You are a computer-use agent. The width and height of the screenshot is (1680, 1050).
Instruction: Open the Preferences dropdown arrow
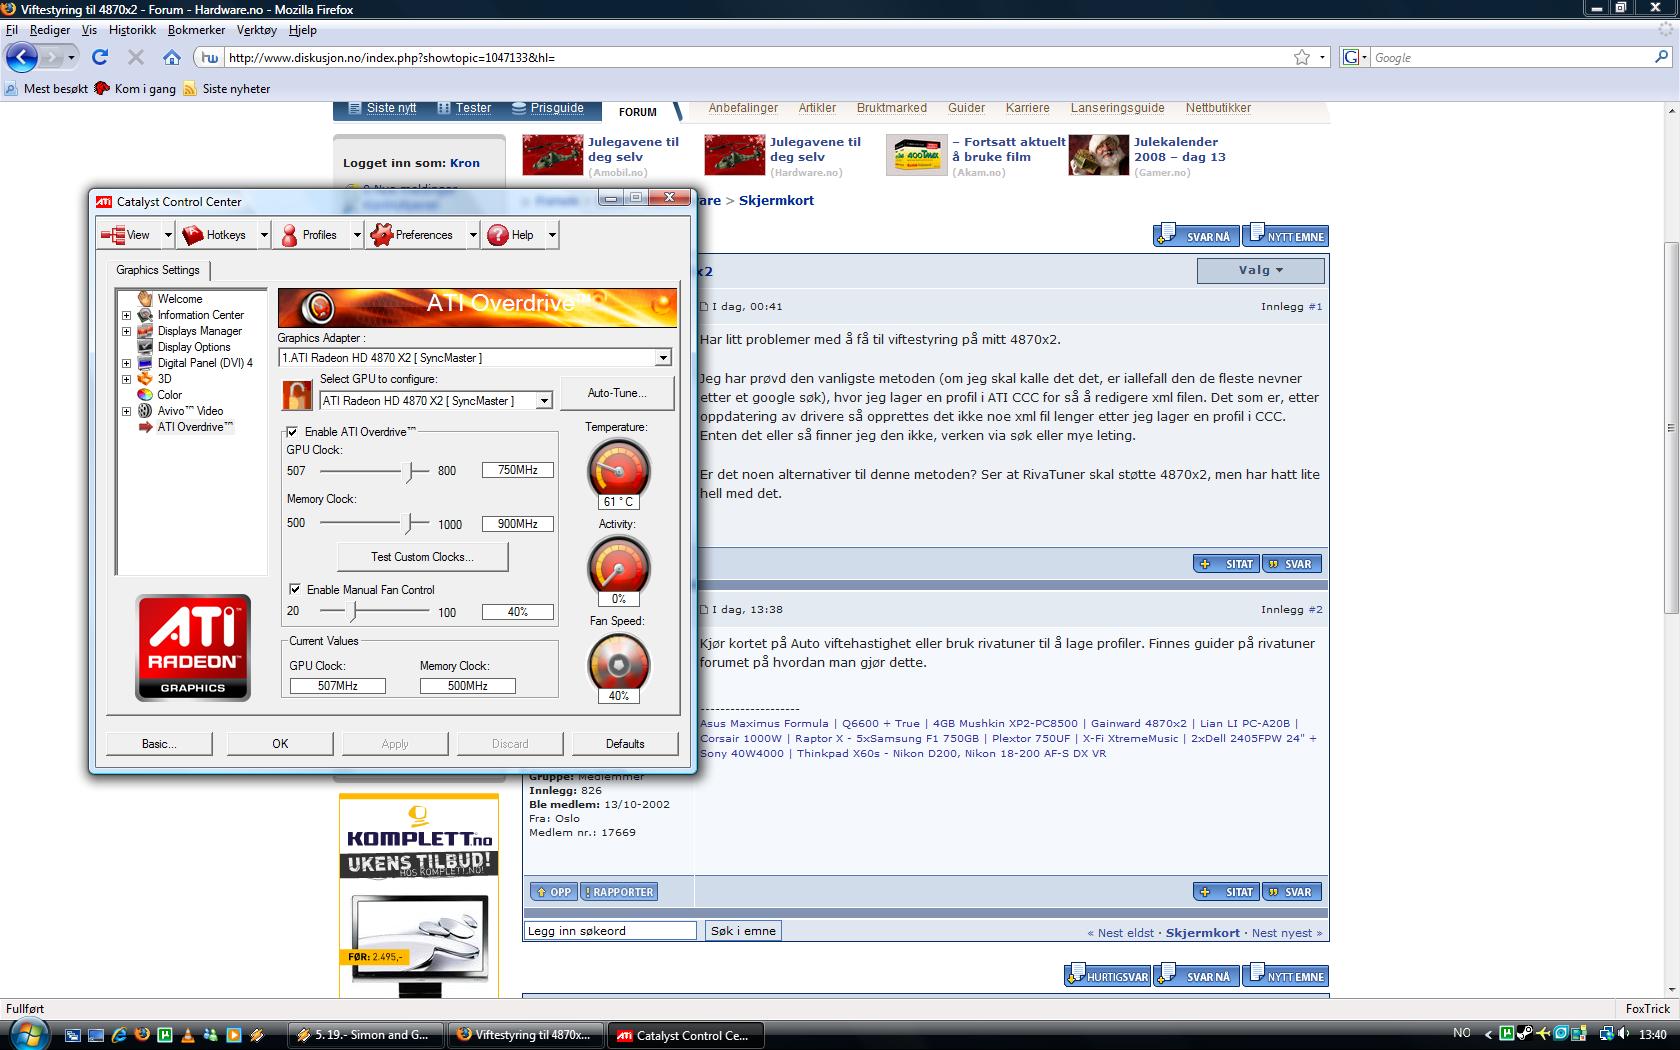point(473,235)
